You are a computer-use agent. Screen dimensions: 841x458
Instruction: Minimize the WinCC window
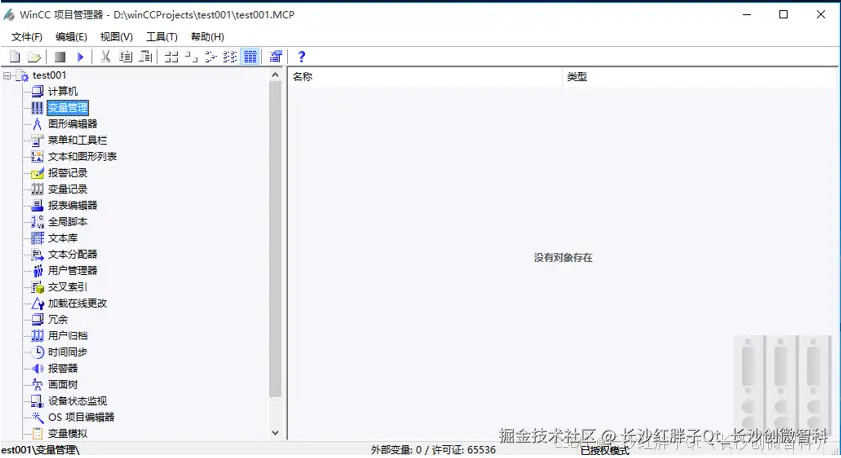(747, 14)
